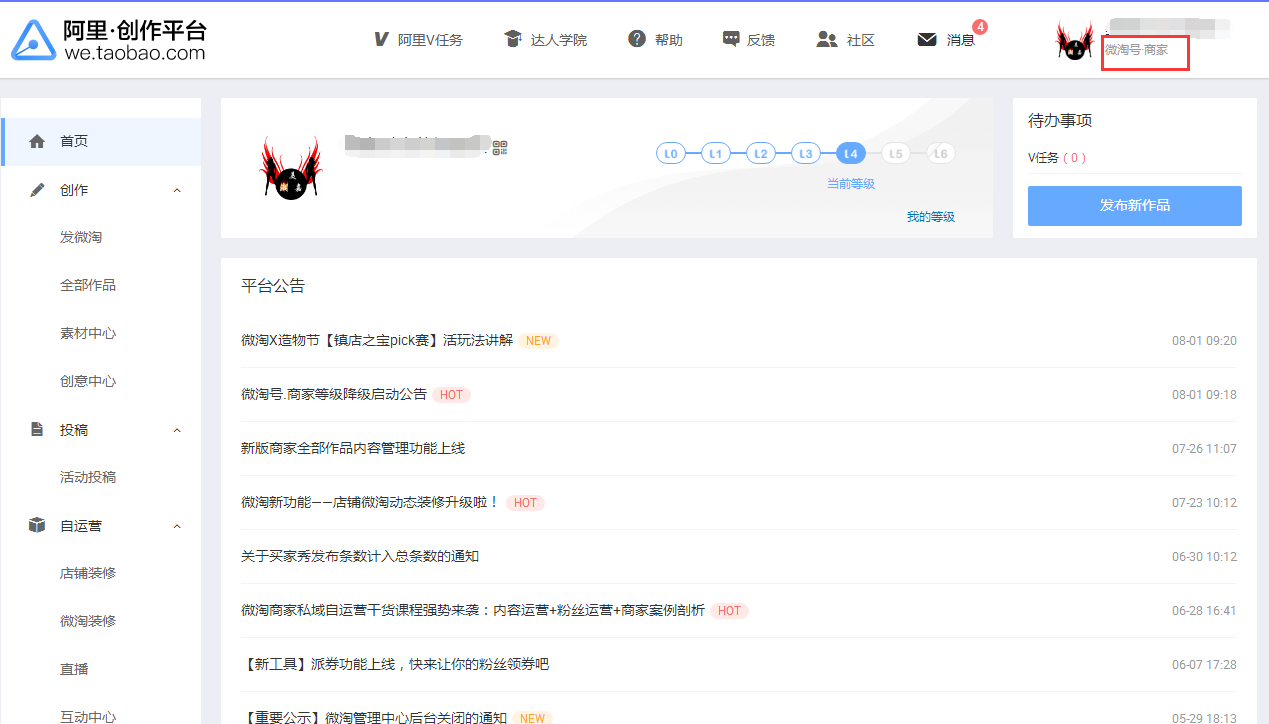Open 发微淘 in the sidebar

(81, 237)
